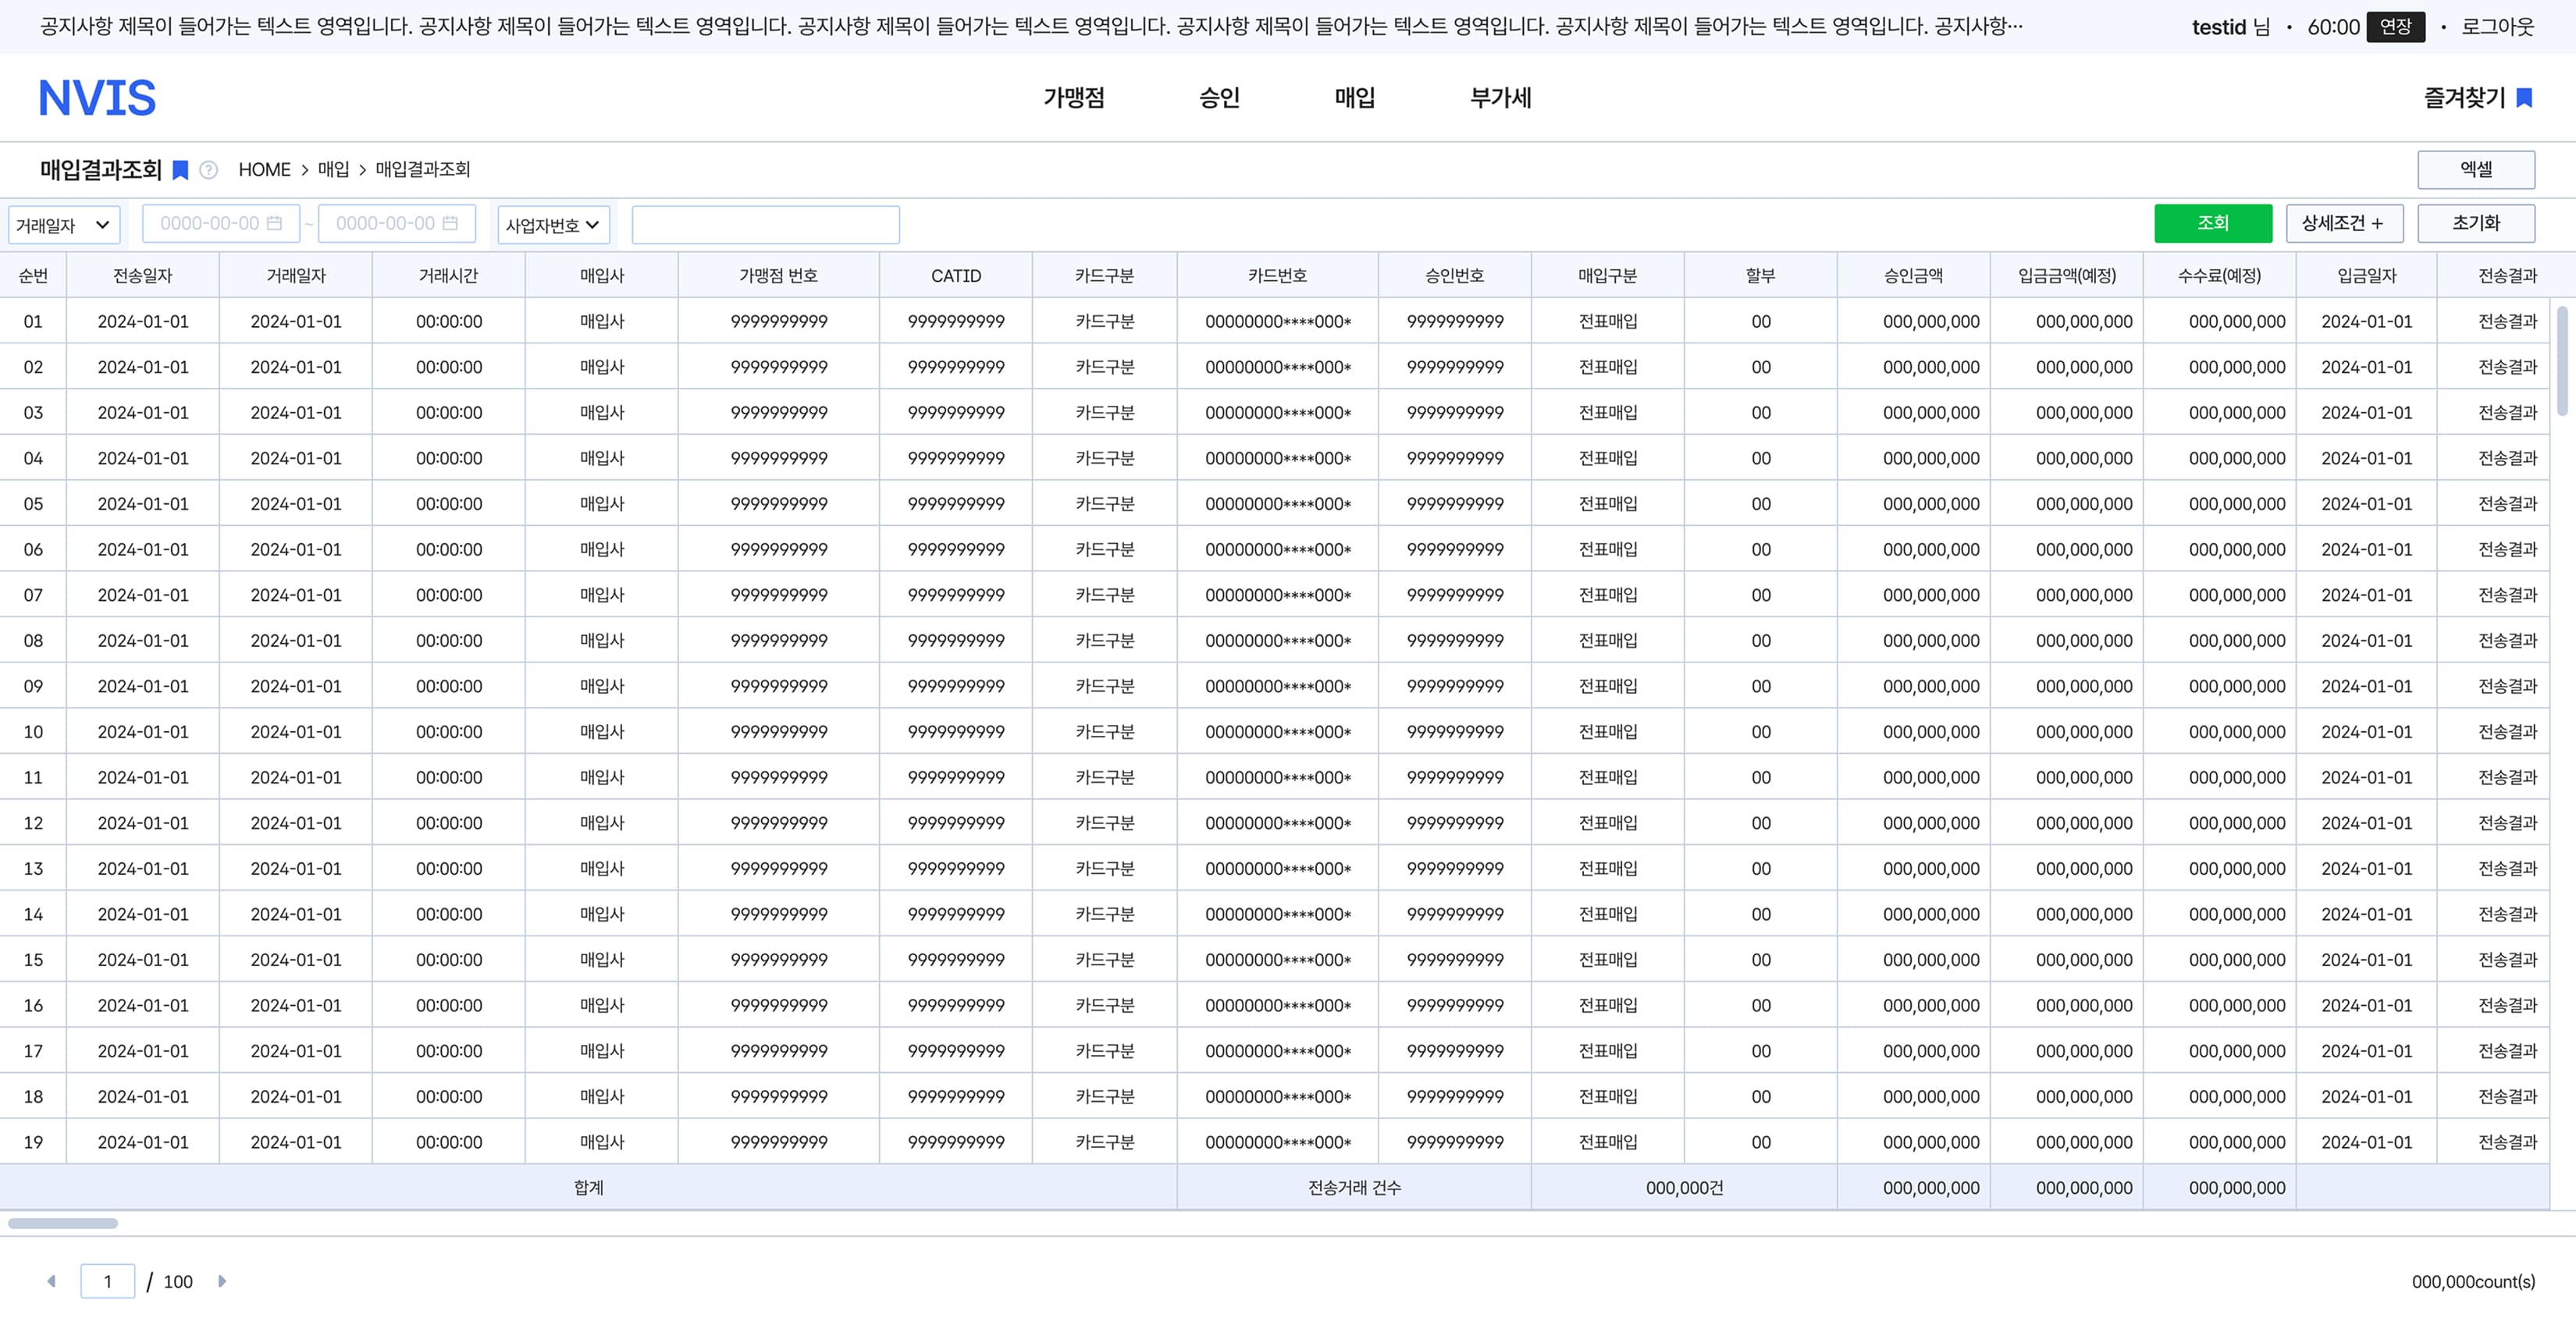This screenshot has width=2576, height=1325.
Task: Open the help question-mark icon
Action: (208, 170)
